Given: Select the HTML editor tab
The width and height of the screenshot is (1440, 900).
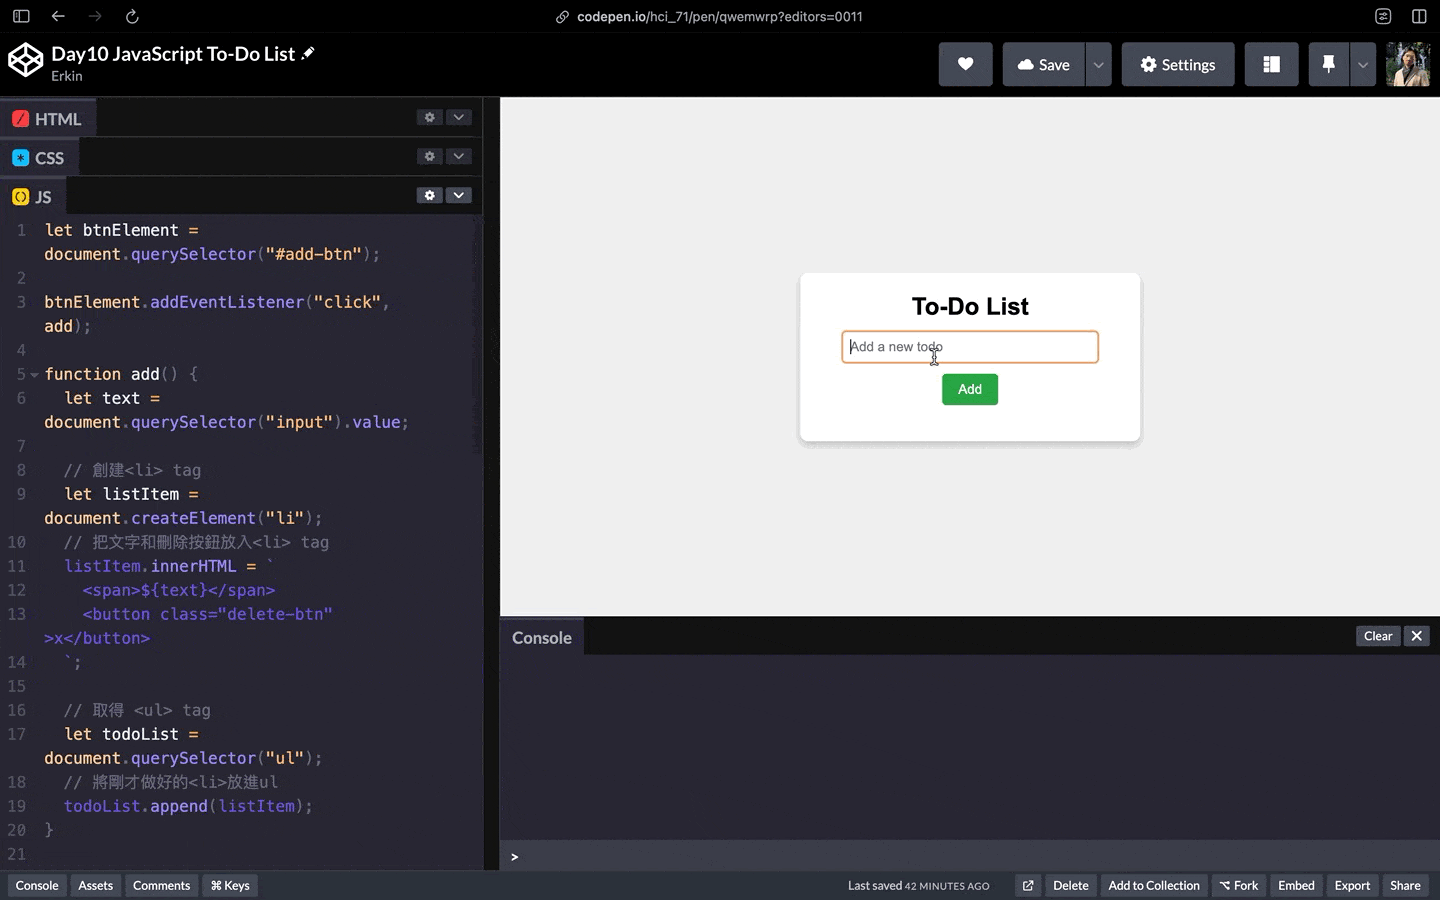Looking at the screenshot, I should click(47, 119).
